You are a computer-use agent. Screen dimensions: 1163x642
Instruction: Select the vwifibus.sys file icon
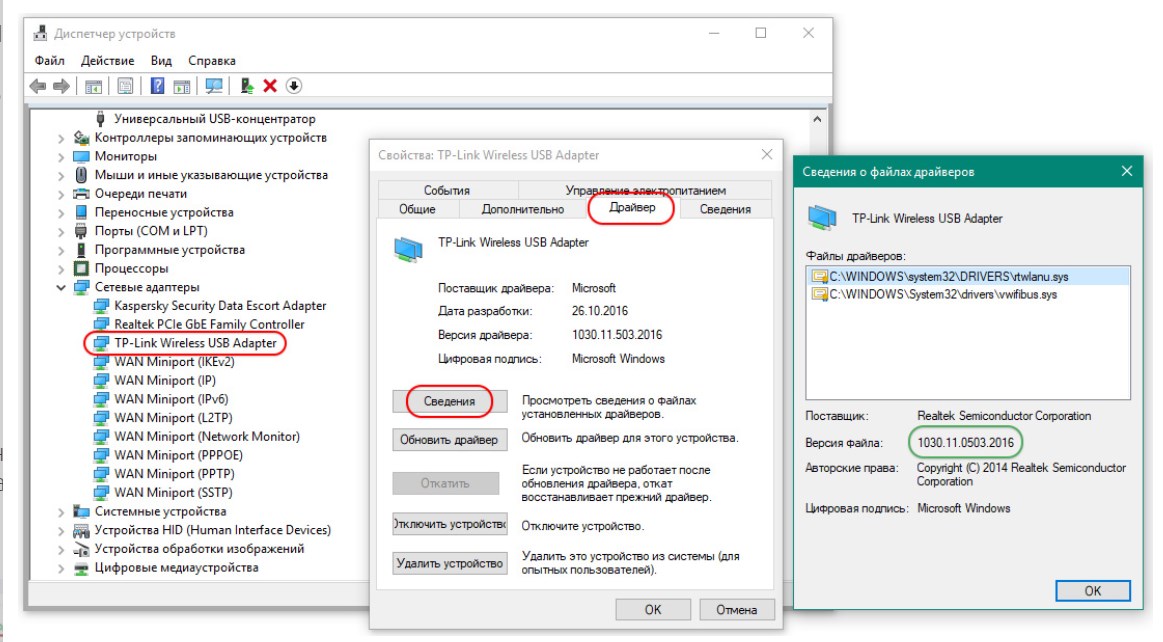819,294
